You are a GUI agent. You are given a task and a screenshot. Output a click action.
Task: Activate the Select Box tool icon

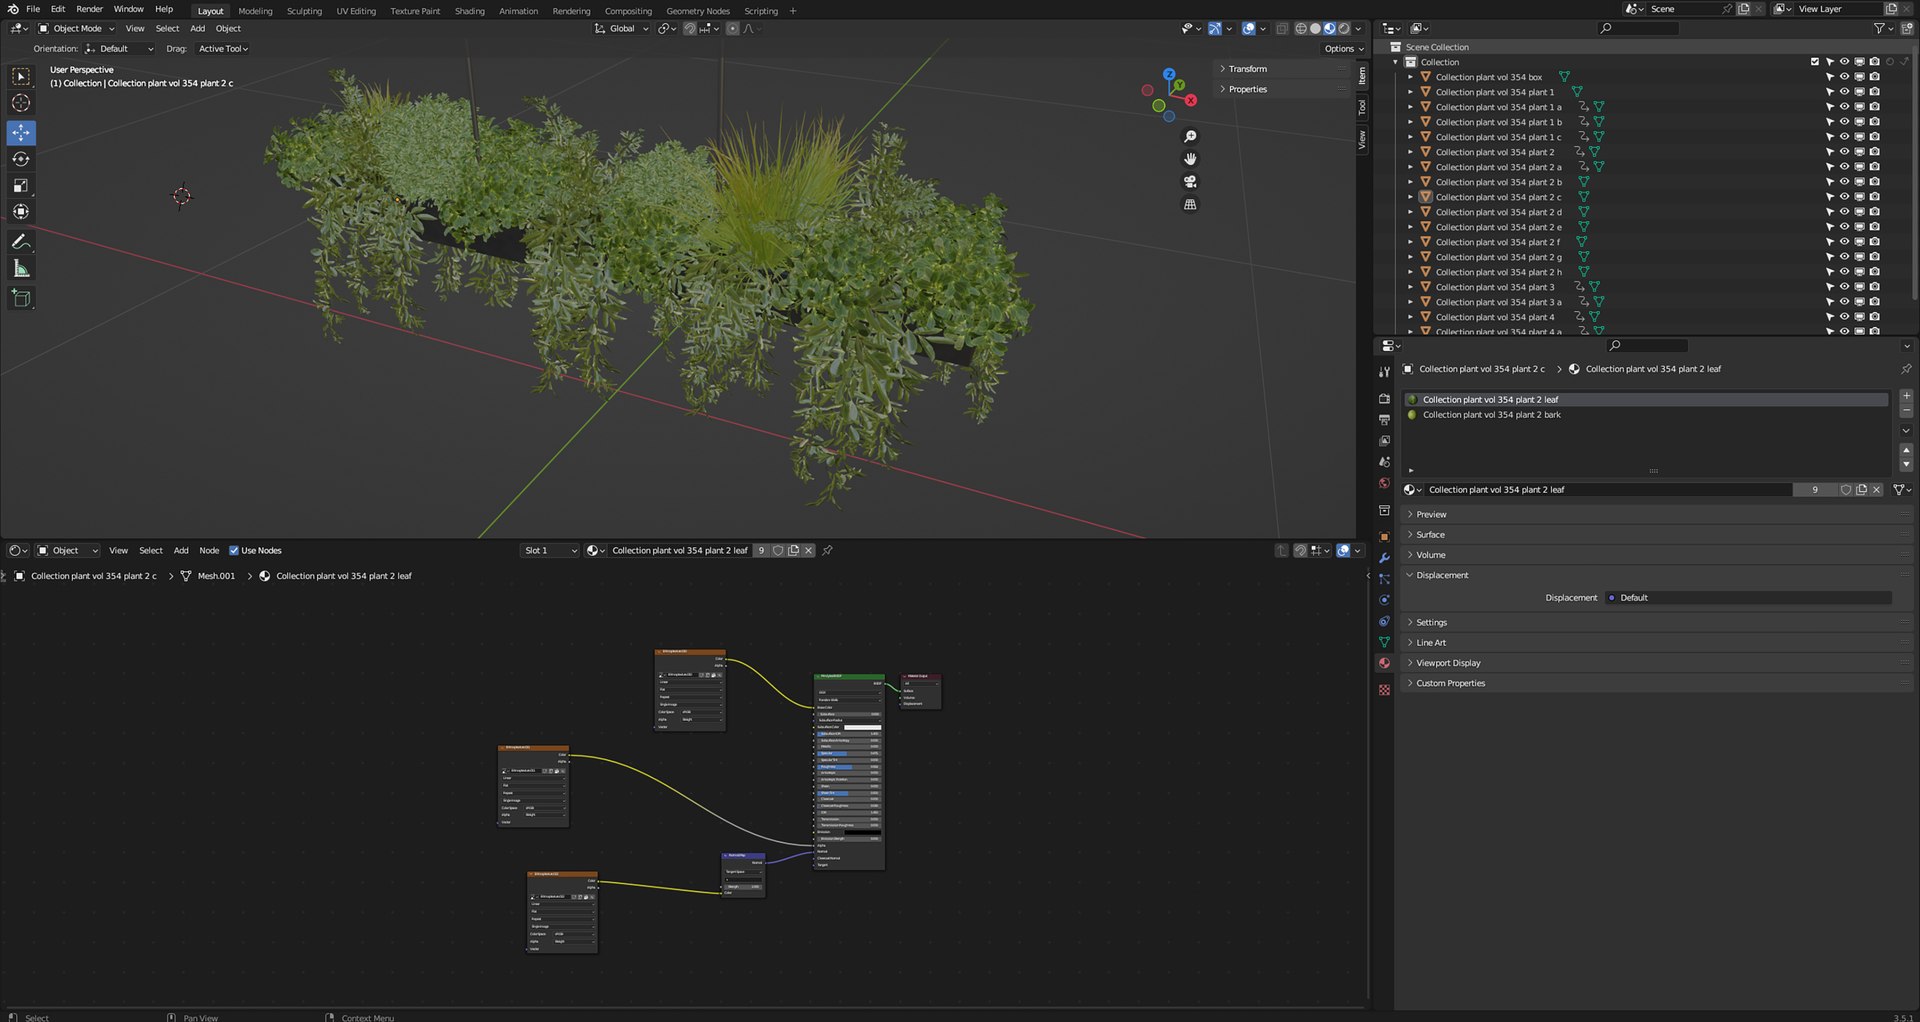pos(21,77)
